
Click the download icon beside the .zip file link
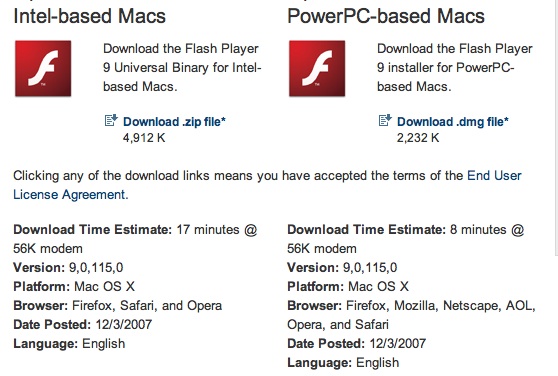pos(111,120)
